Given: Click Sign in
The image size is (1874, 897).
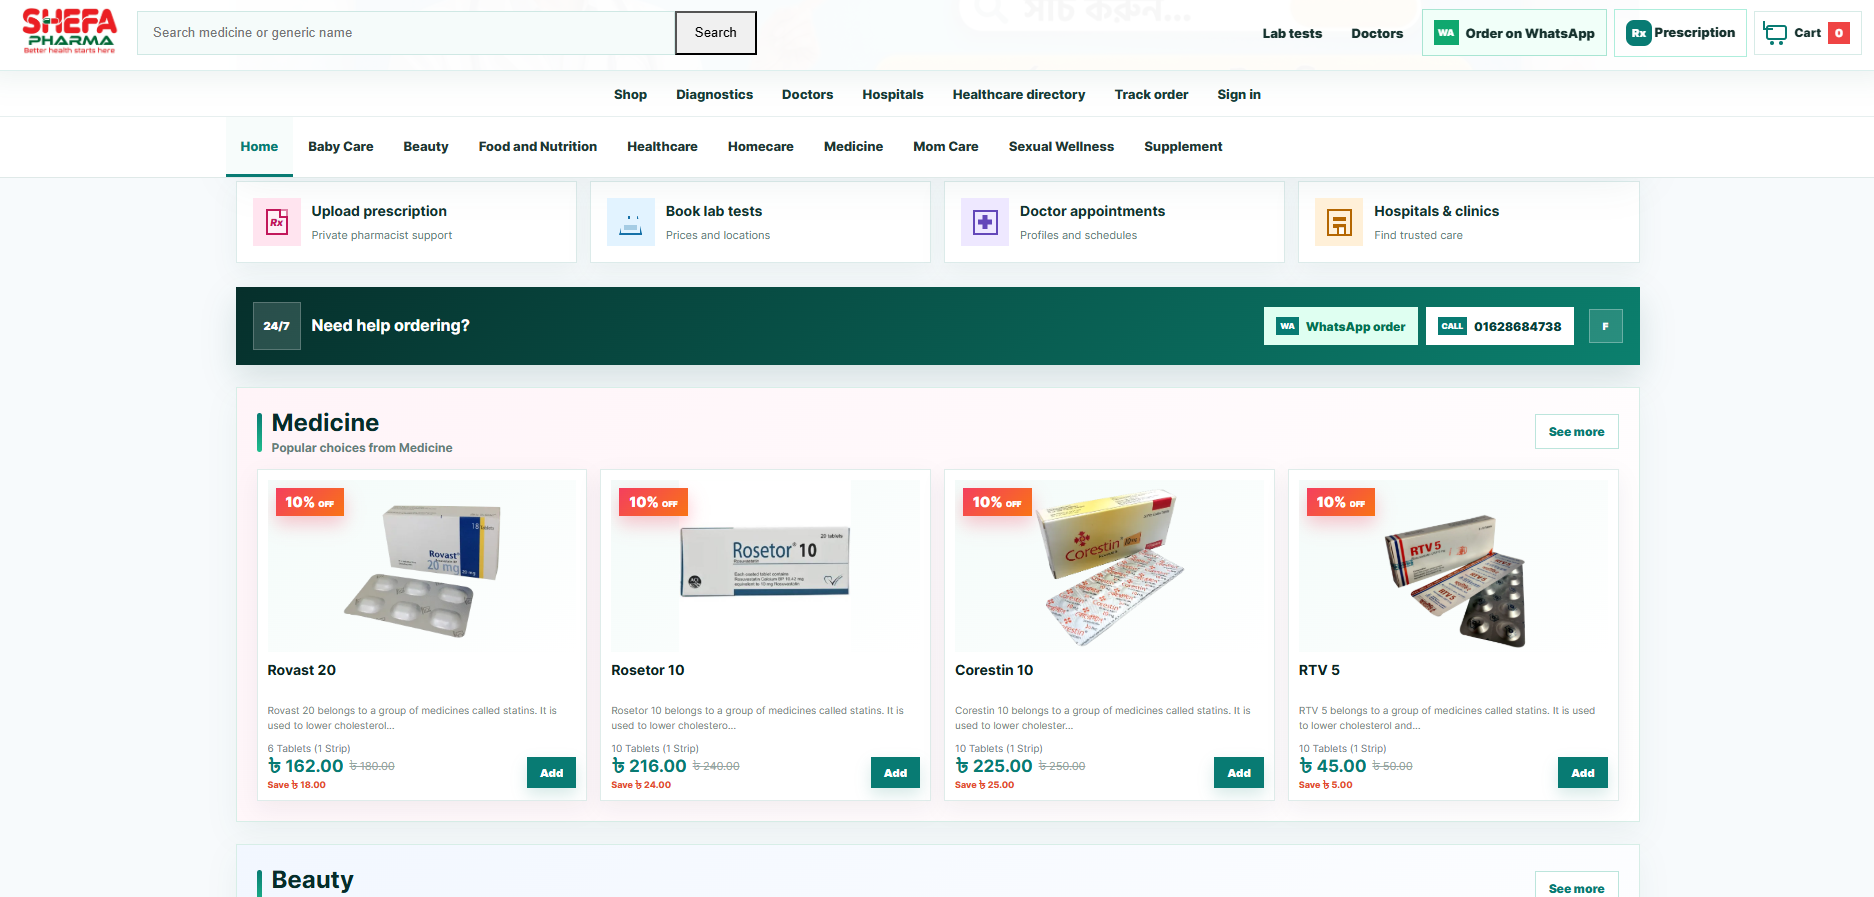Looking at the screenshot, I should 1239,94.
